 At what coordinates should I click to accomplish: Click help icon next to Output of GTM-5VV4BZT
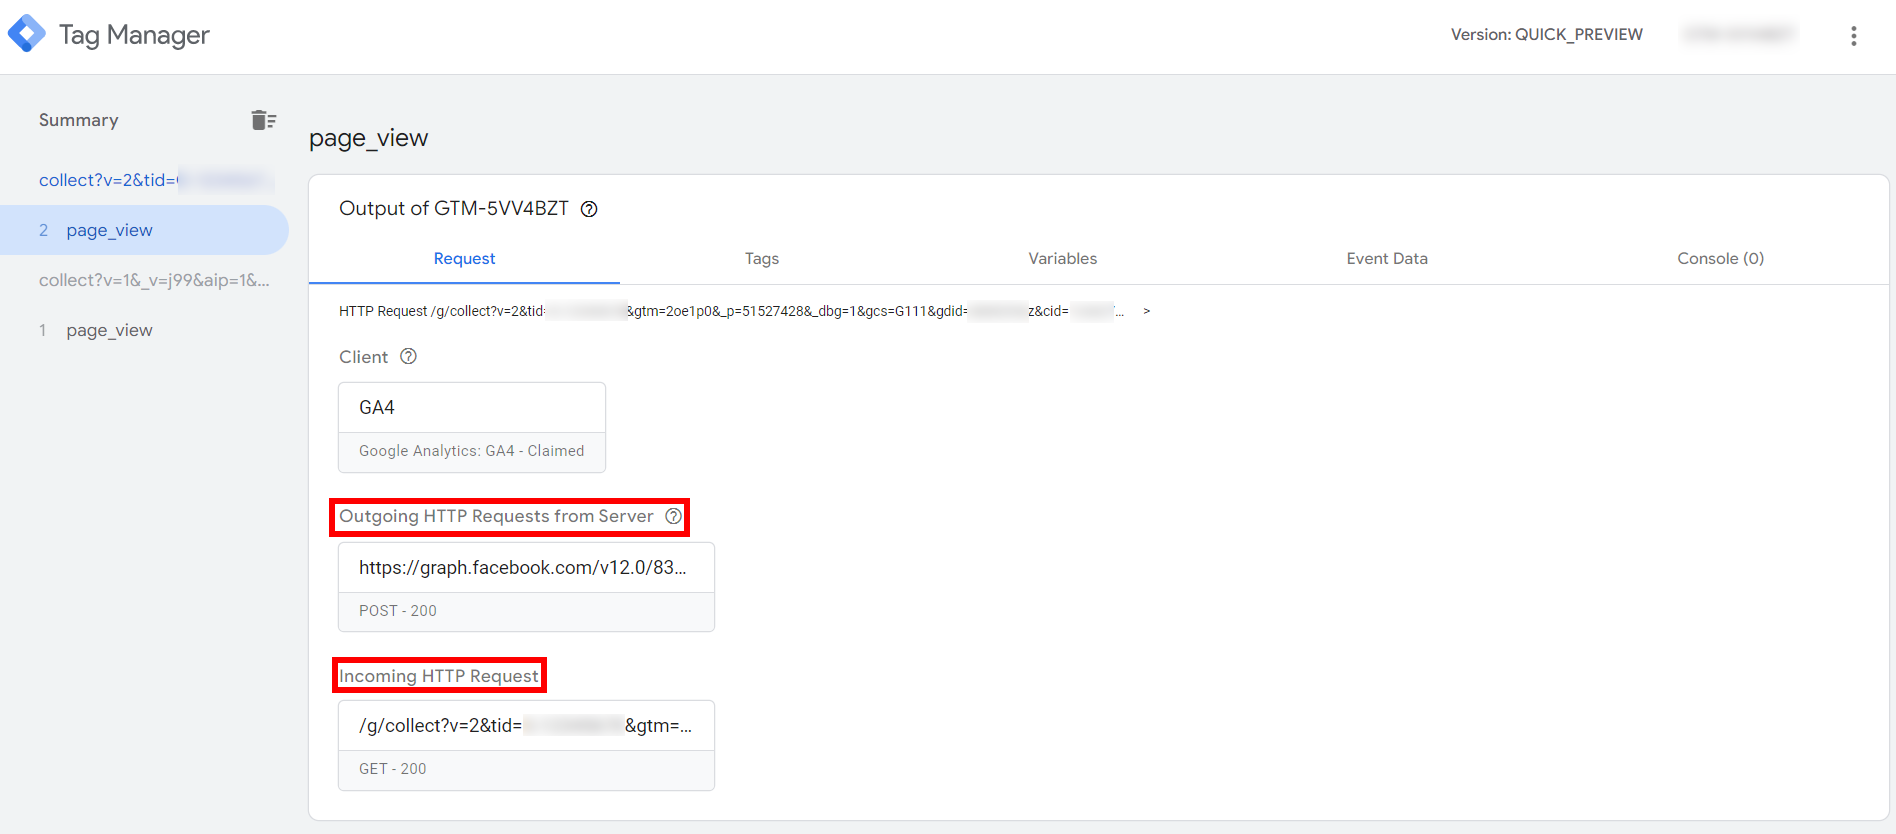pos(589,209)
